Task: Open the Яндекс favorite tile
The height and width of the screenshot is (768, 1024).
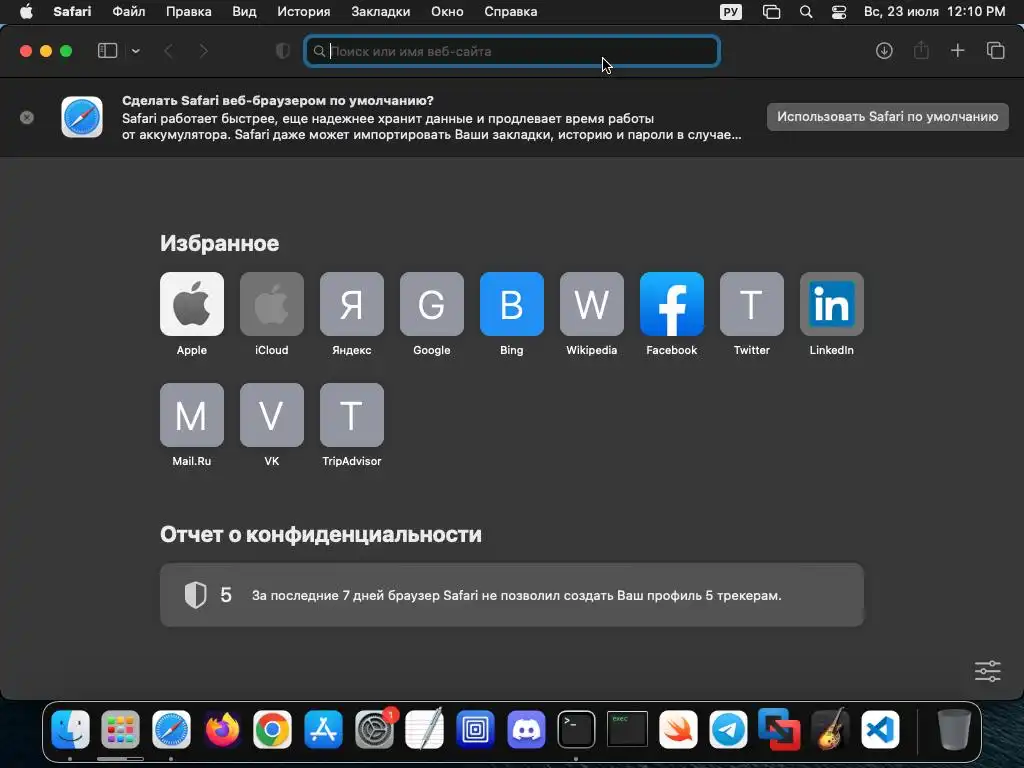Action: click(351, 304)
